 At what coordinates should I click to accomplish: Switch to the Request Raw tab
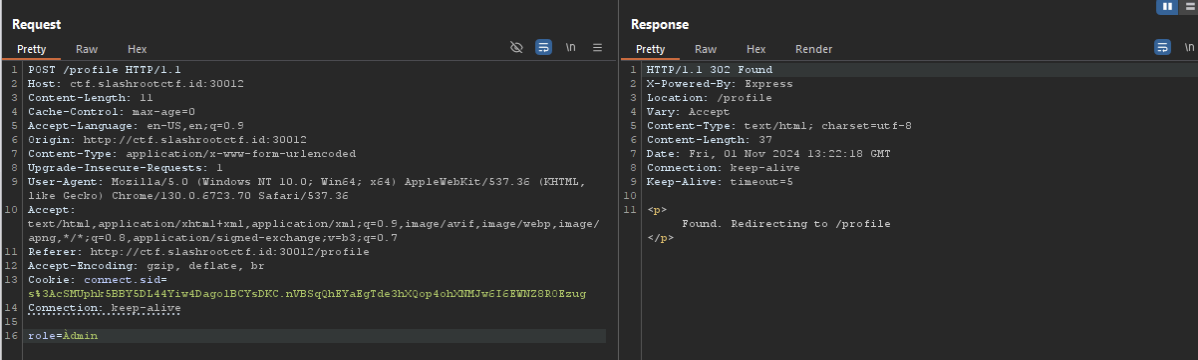click(x=86, y=49)
